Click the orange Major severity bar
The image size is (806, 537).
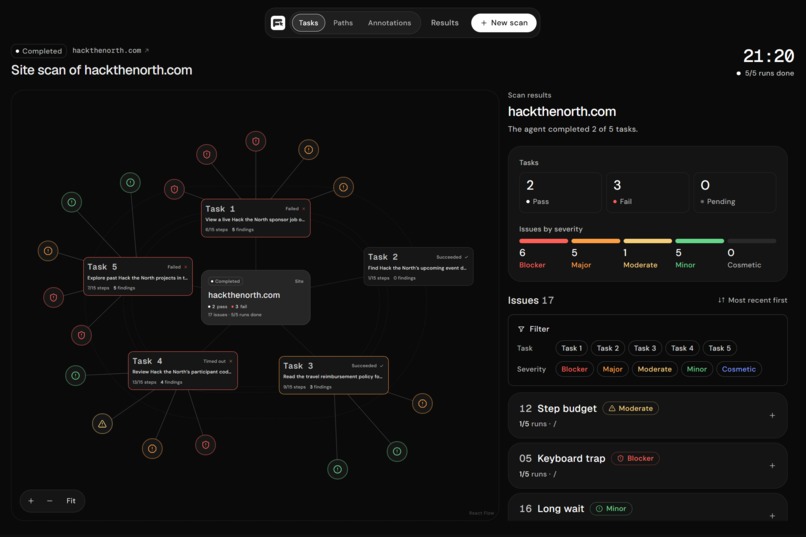point(596,240)
